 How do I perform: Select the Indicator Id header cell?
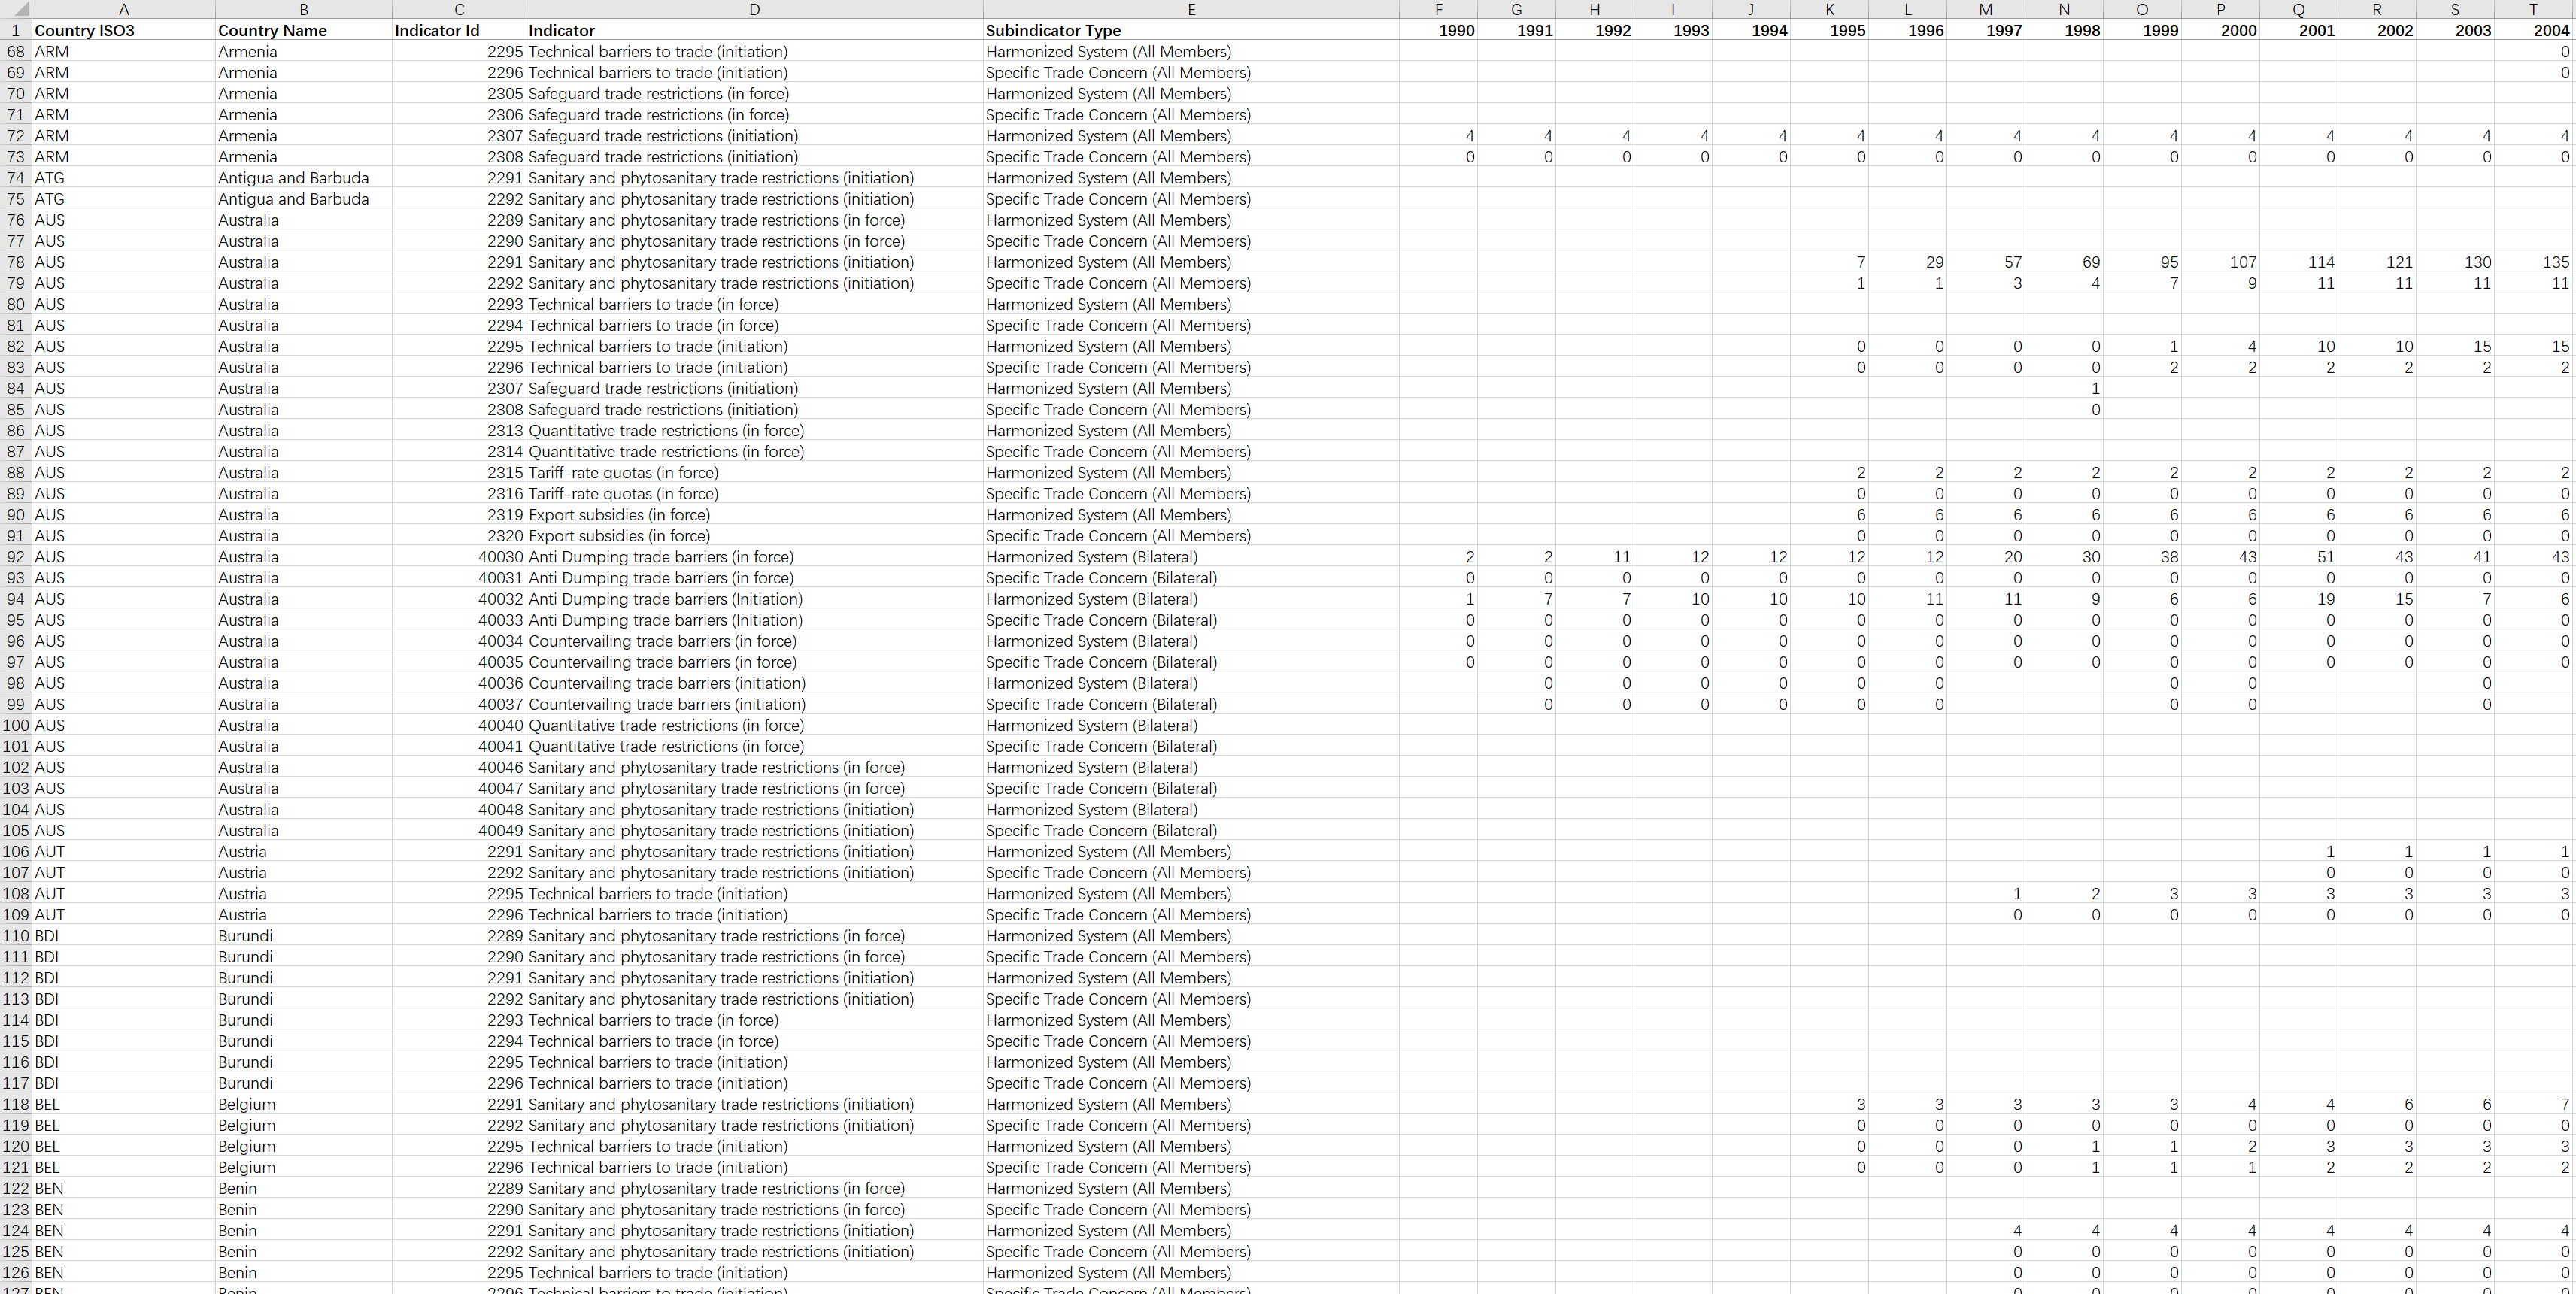coord(437,30)
